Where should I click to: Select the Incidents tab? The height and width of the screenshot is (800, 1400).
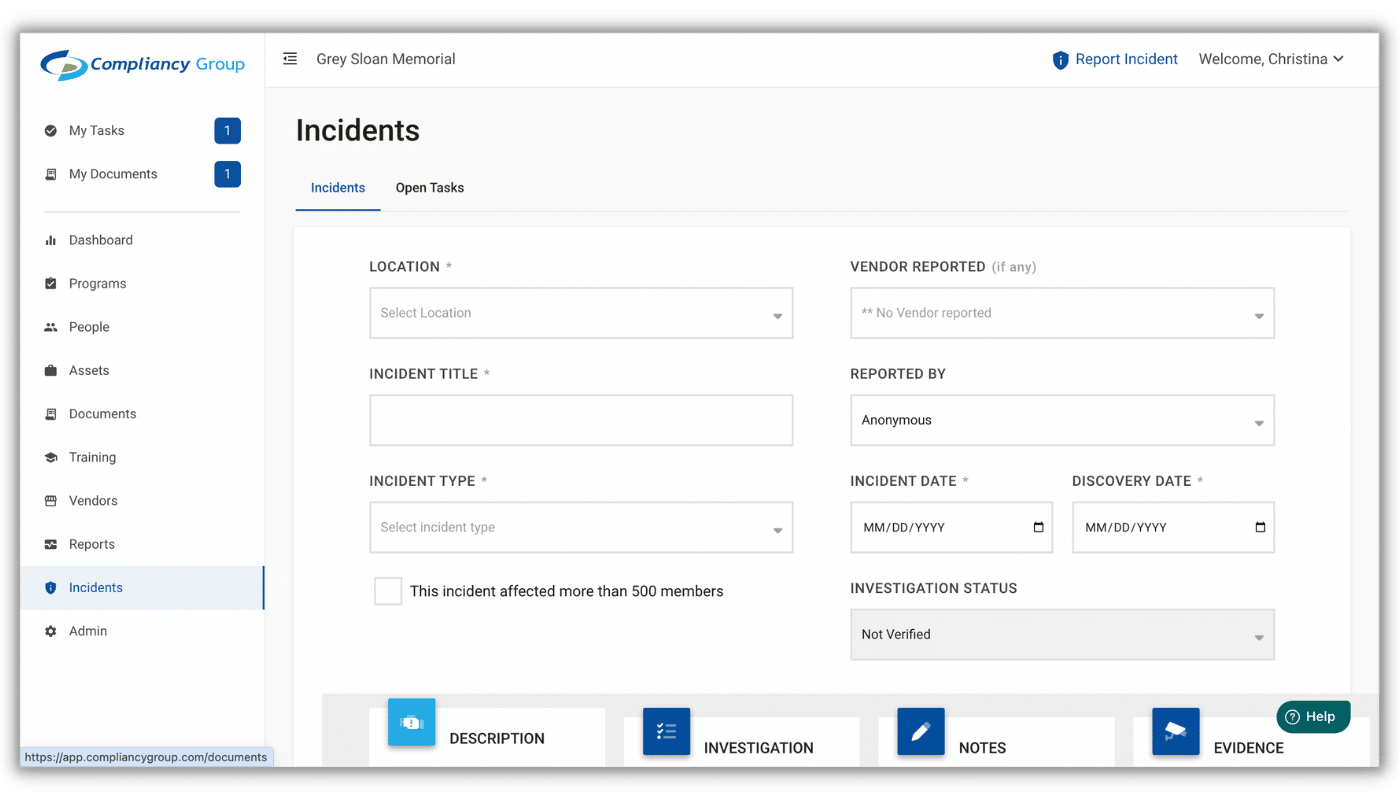pyautogui.click(x=337, y=188)
